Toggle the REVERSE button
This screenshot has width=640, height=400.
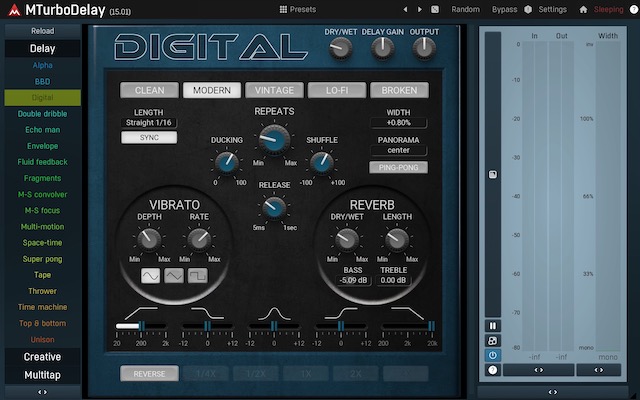point(148,374)
